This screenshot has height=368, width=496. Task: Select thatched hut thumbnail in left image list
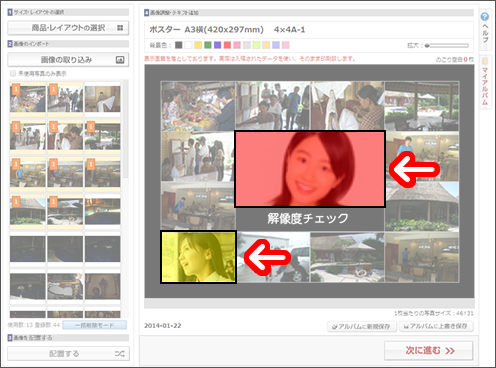[28, 211]
